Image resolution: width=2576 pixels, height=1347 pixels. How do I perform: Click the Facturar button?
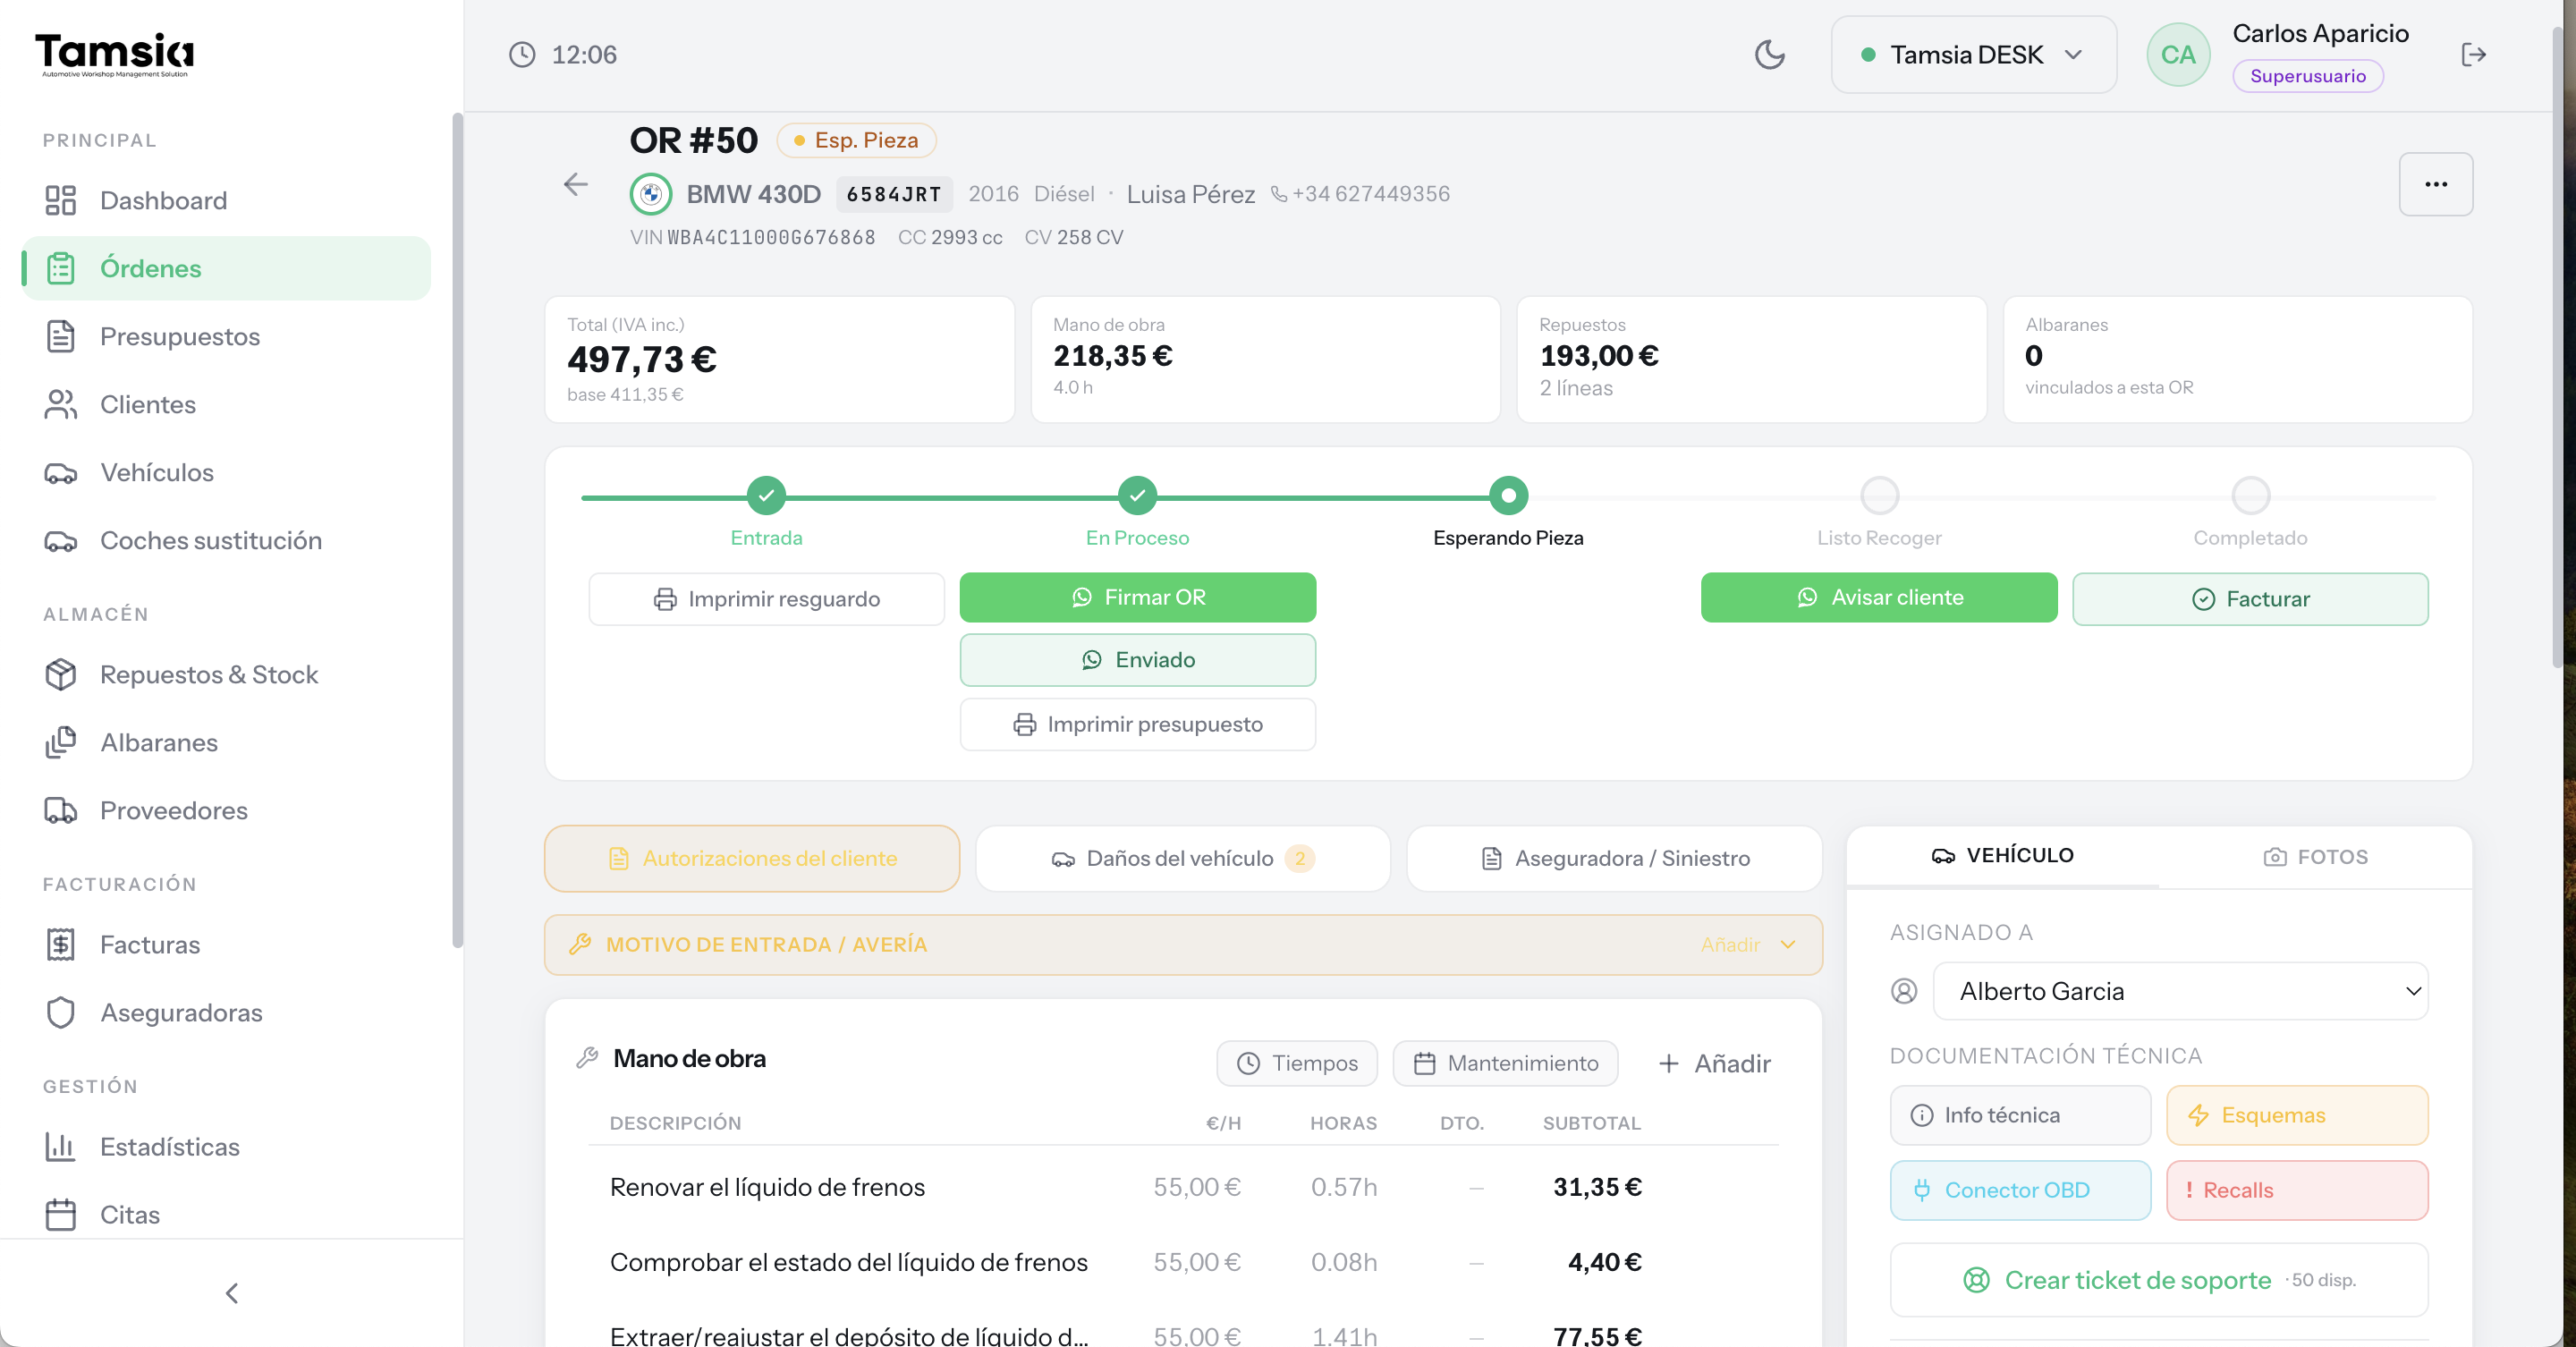click(x=2250, y=599)
